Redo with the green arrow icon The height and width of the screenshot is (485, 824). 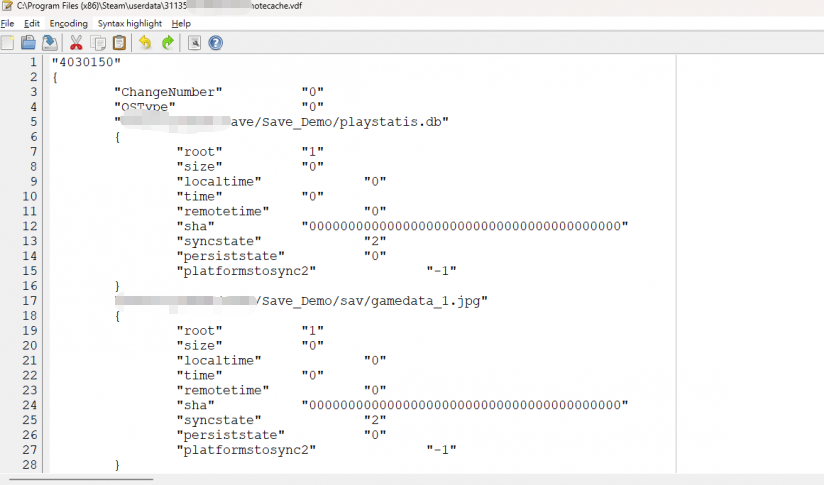point(168,43)
